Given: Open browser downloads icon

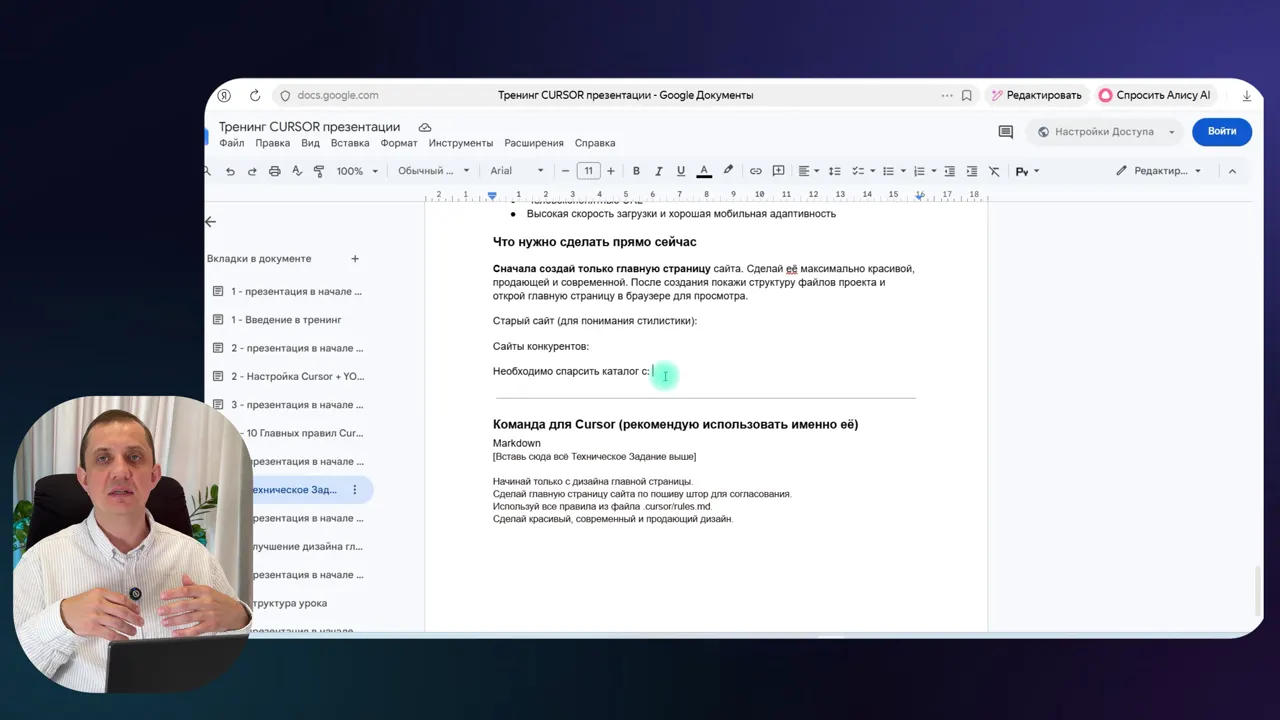Looking at the screenshot, I should point(1247,96).
